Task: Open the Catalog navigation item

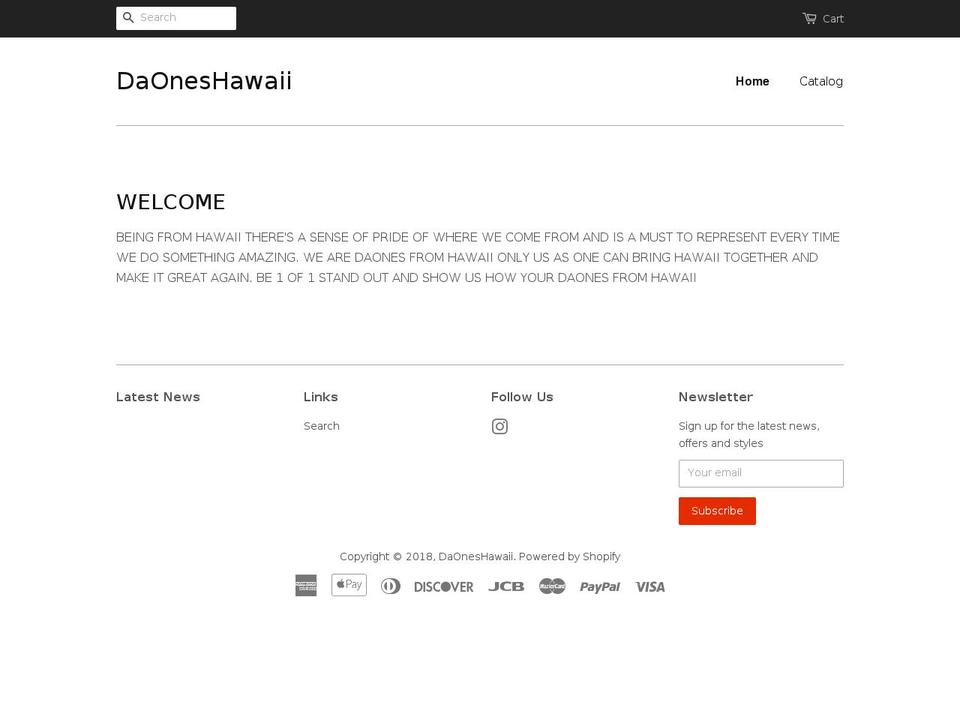Action: coord(821,81)
